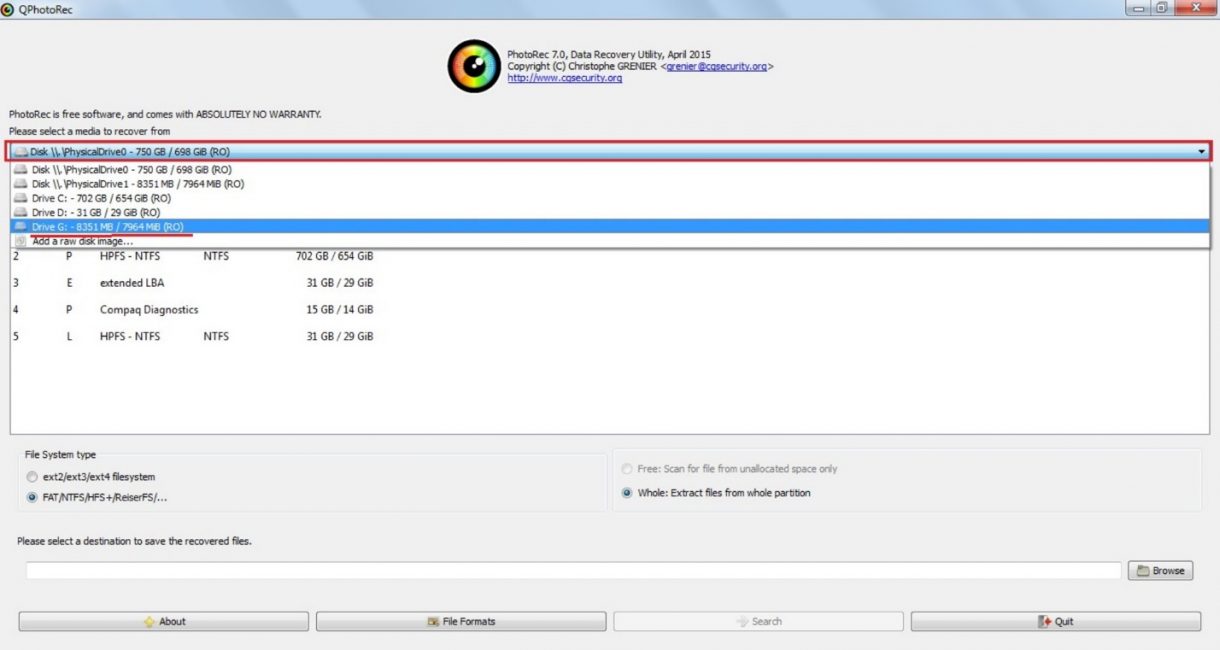Click disk icon of Drive G: entry
This screenshot has width=1220, height=650.
tap(21, 227)
